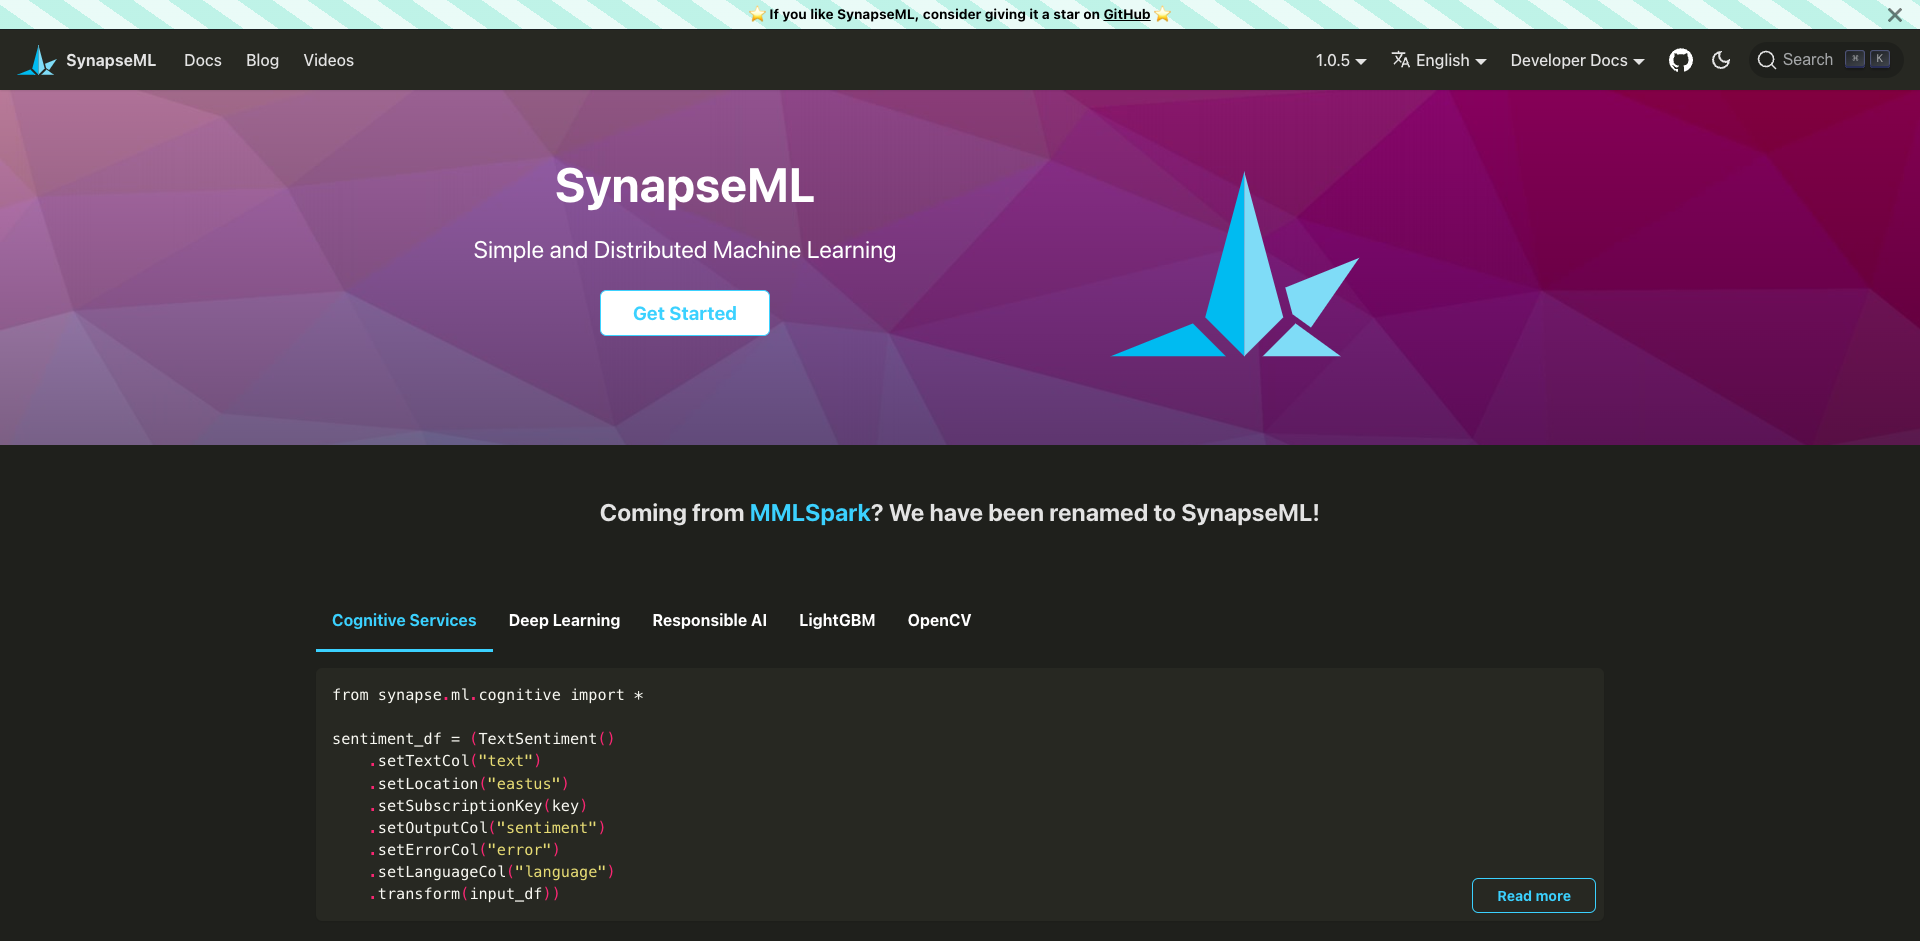Open the Docs page

(x=202, y=60)
